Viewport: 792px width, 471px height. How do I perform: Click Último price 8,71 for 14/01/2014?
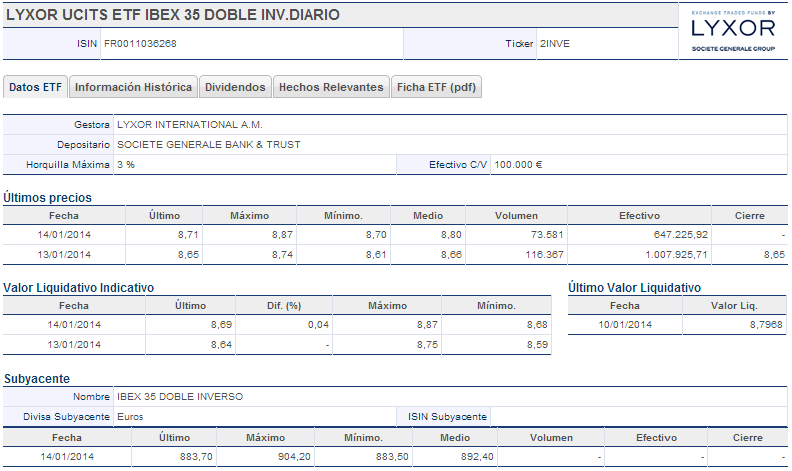click(188, 234)
